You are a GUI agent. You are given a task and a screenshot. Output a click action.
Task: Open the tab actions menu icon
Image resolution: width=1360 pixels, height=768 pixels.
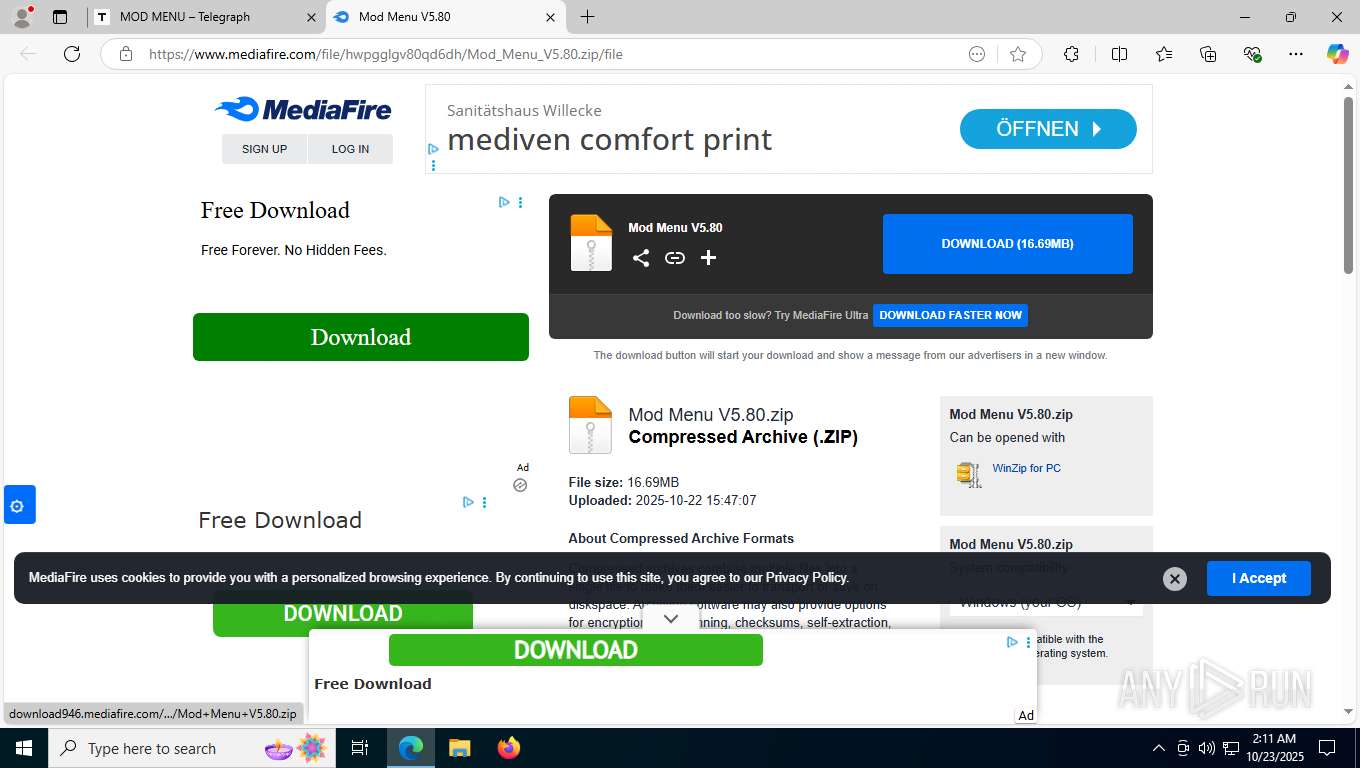pos(60,17)
